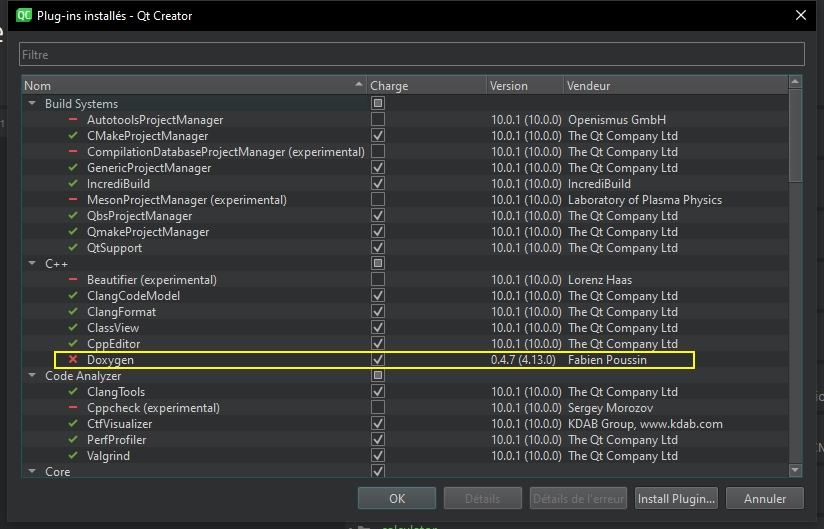This screenshot has height=529, width=824.
Task: Click green checkmark icon beside QmakeProjectManager
Action: point(73,232)
